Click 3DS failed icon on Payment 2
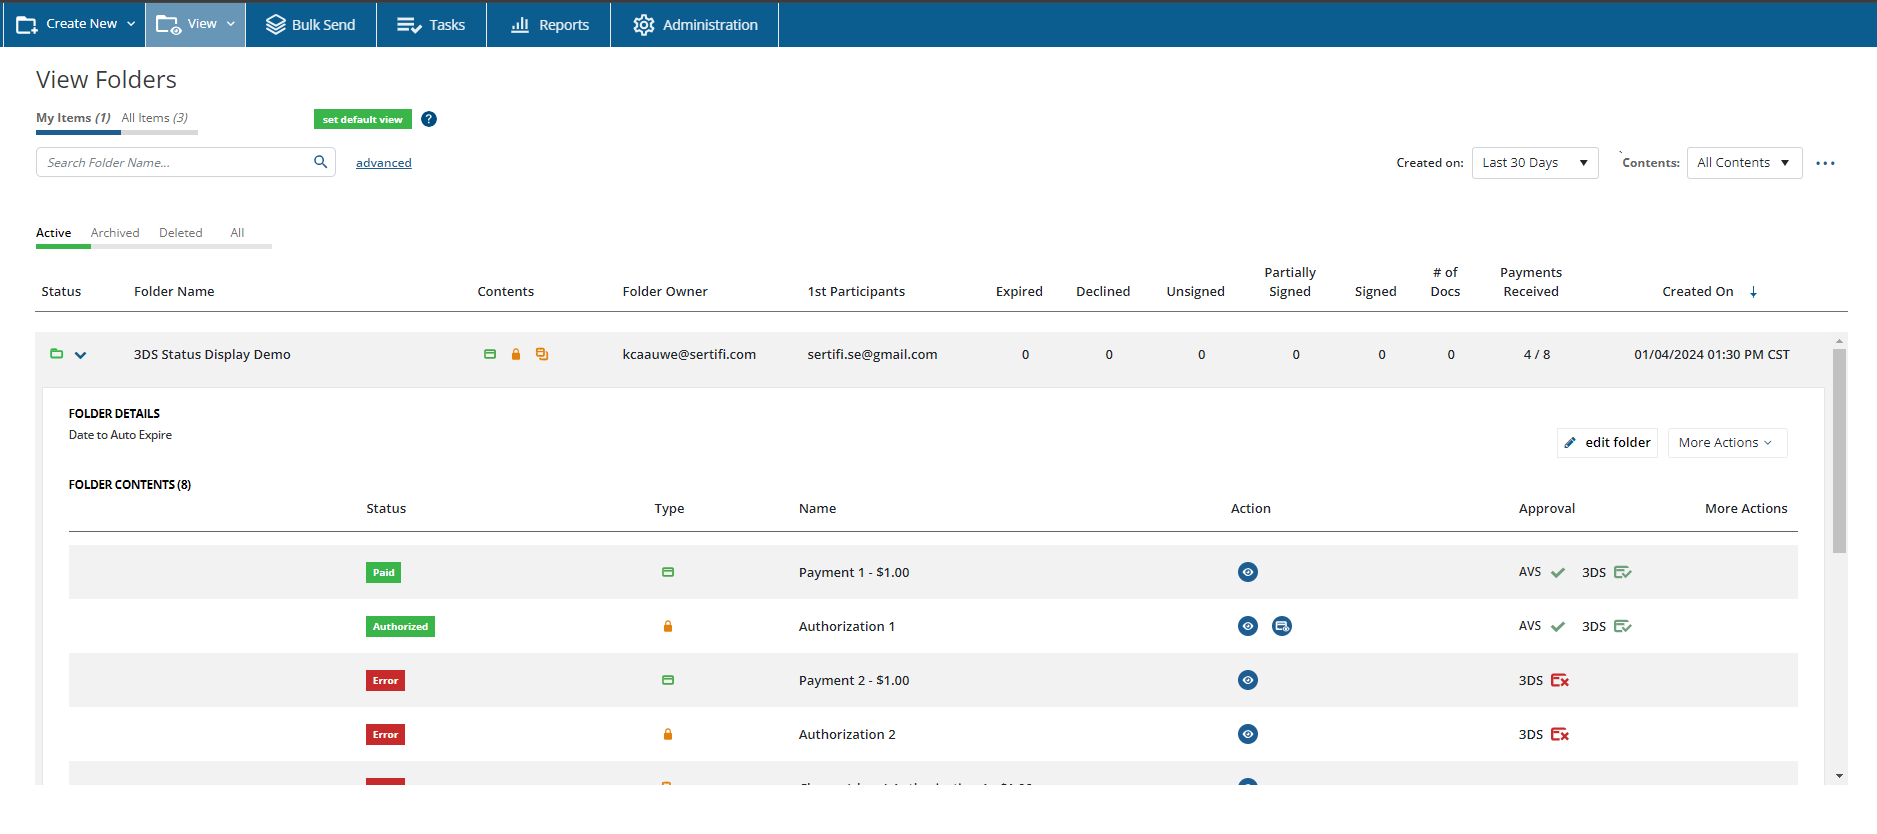This screenshot has height=834, width=1877. (x=1560, y=680)
